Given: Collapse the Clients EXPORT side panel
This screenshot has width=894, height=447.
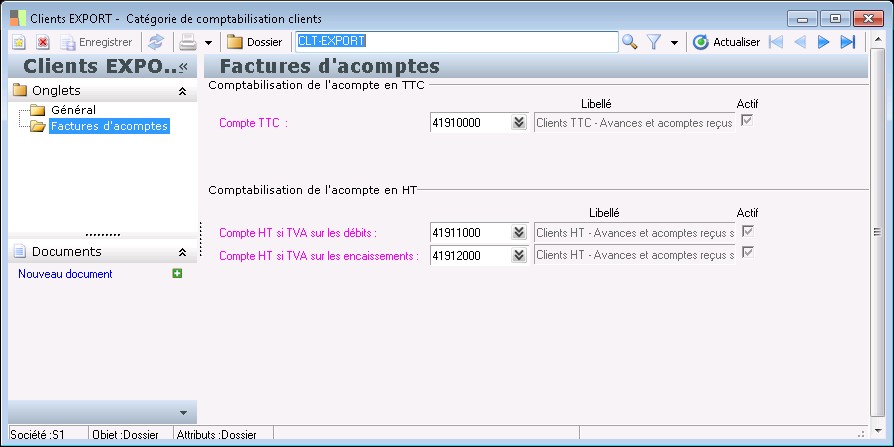Looking at the screenshot, I should (184, 67).
